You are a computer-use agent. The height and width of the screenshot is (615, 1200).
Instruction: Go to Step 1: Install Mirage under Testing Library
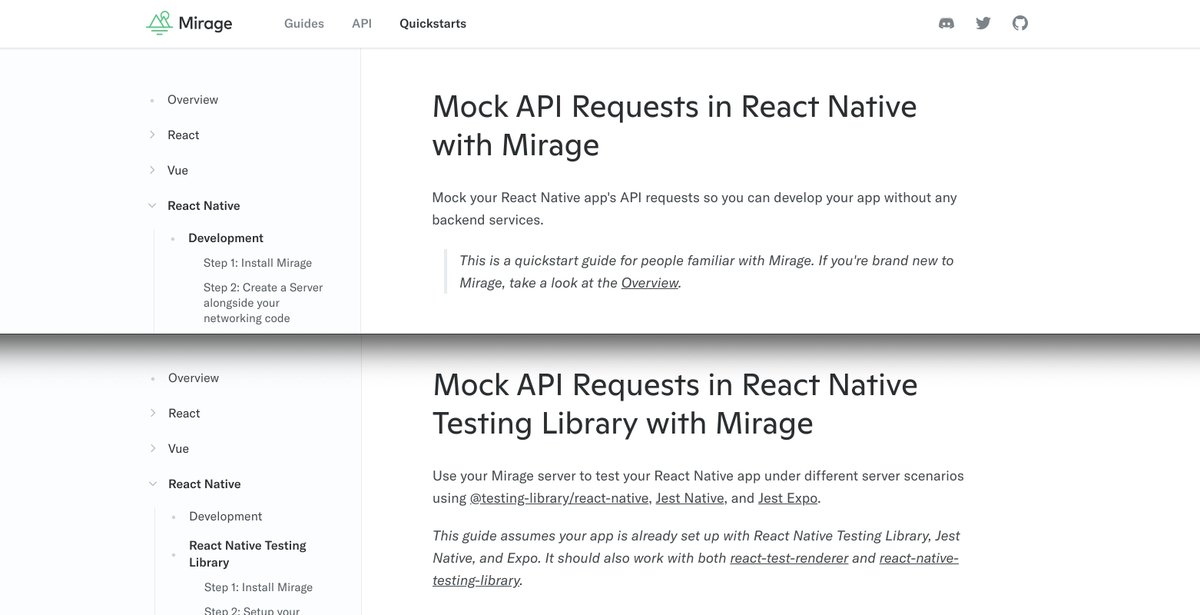point(258,587)
